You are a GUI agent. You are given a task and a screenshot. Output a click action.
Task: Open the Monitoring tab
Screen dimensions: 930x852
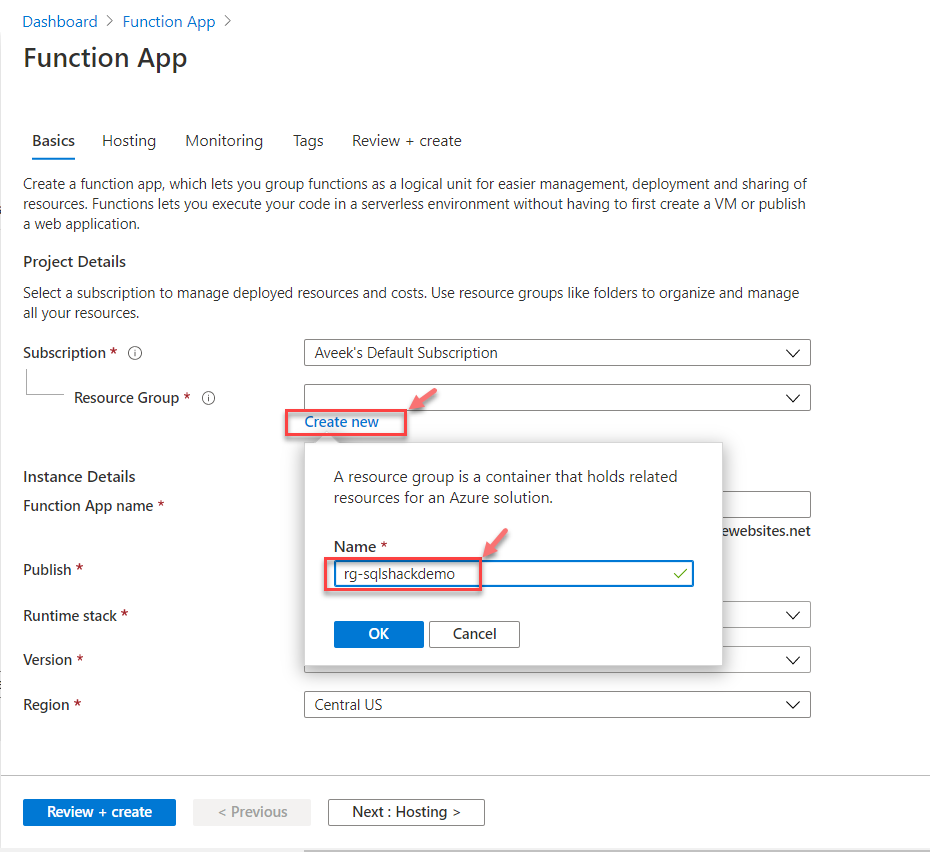point(224,141)
